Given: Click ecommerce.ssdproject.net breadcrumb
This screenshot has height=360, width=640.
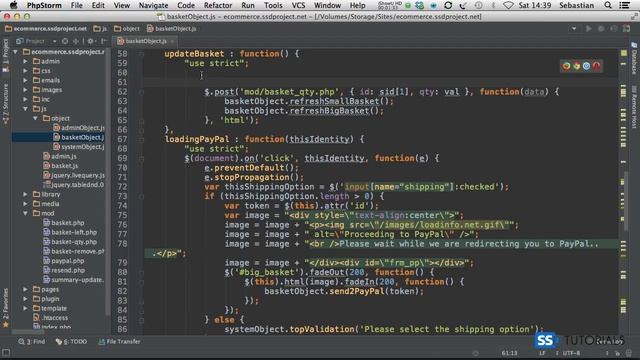Looking at the screenshot, I should tap(46, 29).
